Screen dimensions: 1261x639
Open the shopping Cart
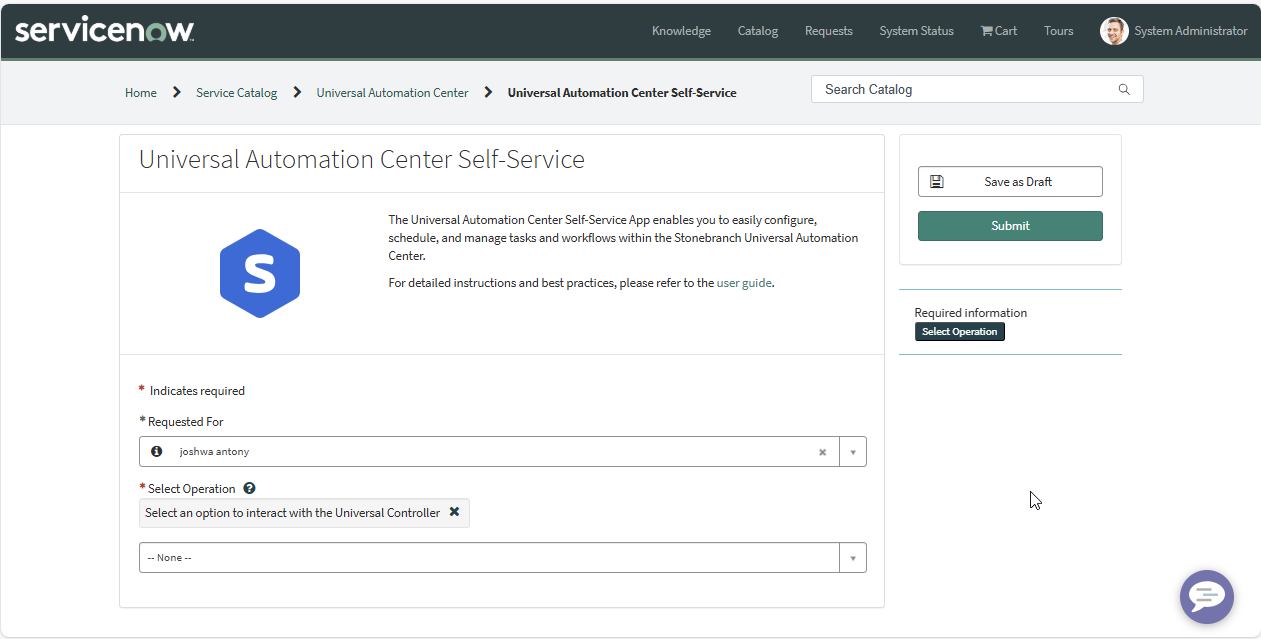click(x=999, y=31)
